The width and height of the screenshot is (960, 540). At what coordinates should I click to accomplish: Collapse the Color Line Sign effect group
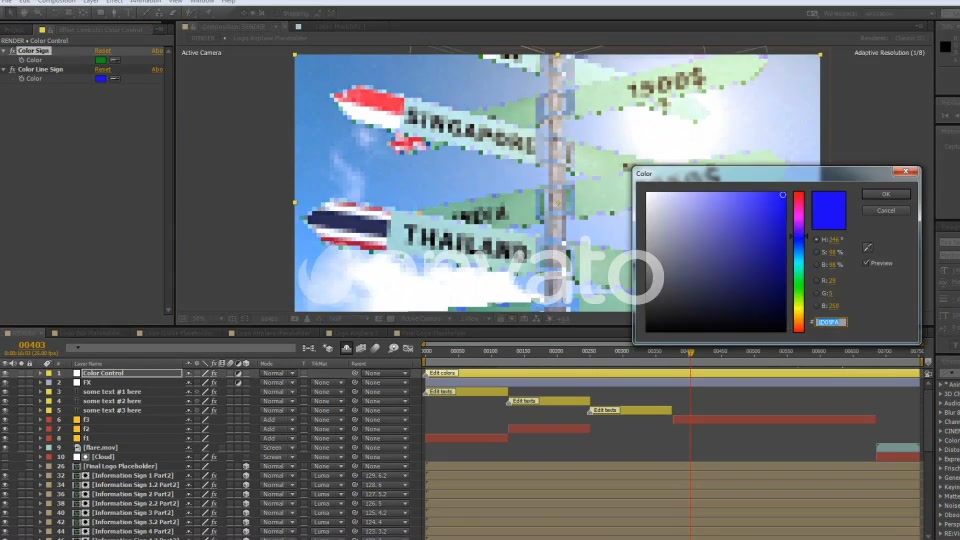pyautogui.click(x=4, y=69)
